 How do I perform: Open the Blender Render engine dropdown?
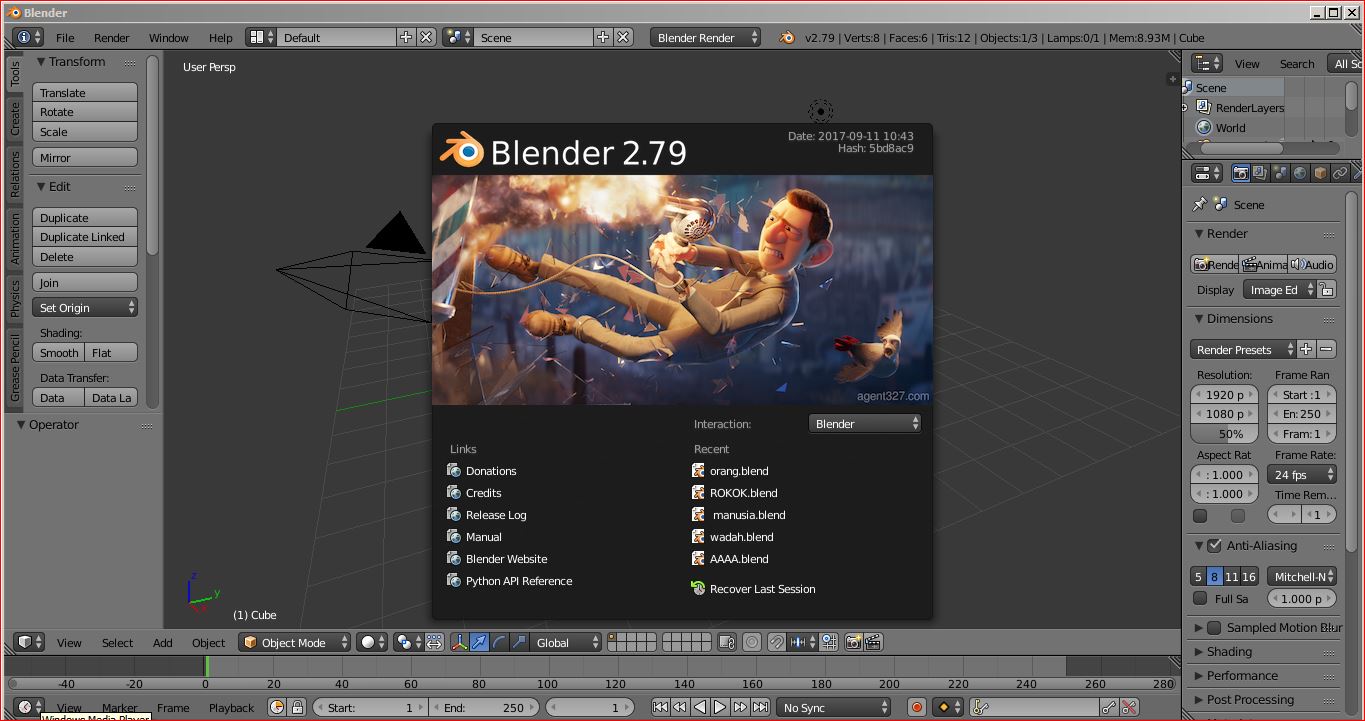705,37
